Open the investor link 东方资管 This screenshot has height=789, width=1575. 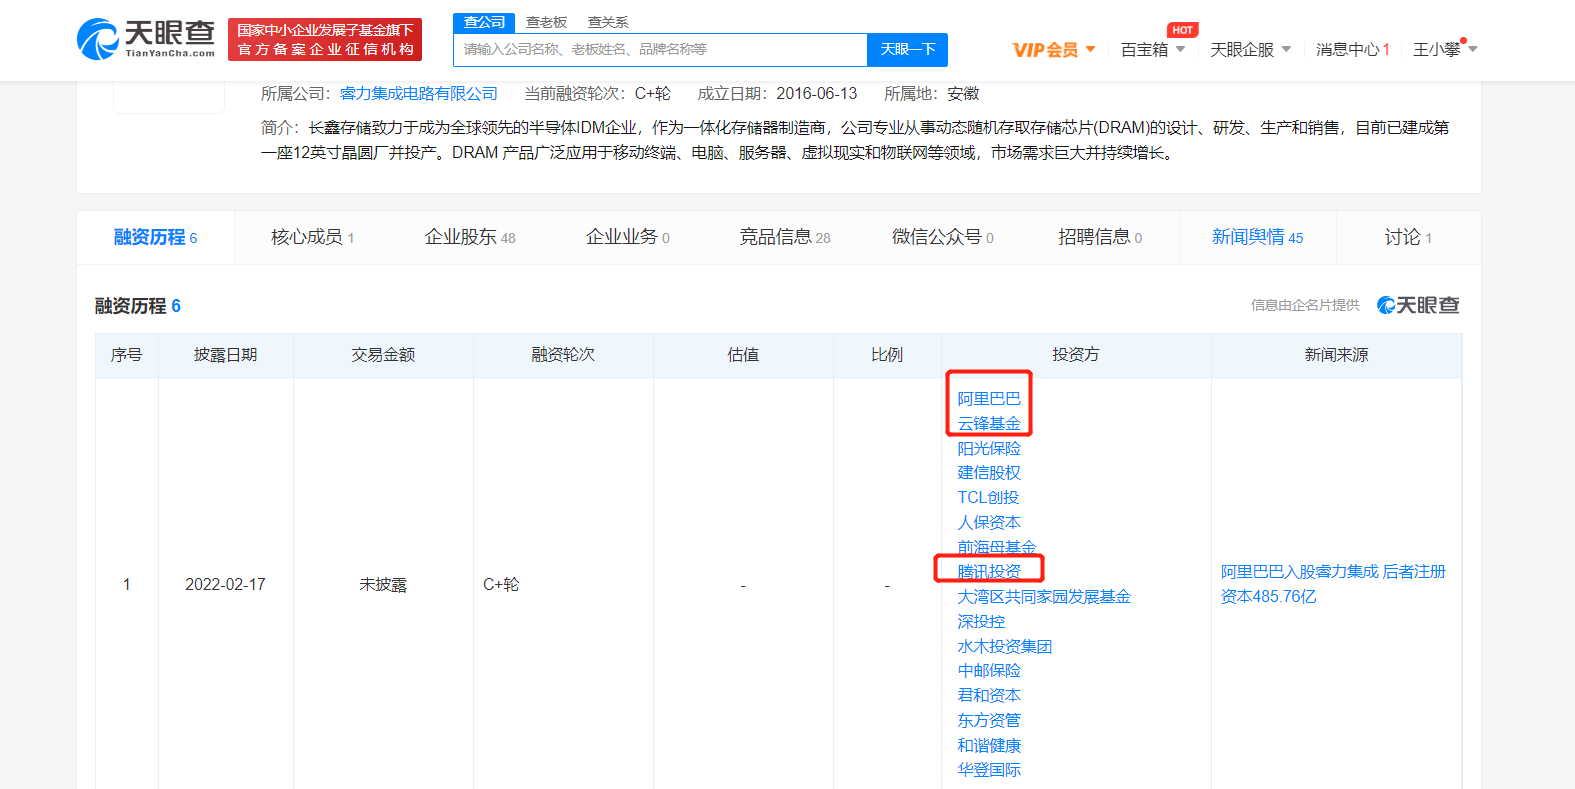(x=989, y=720)
